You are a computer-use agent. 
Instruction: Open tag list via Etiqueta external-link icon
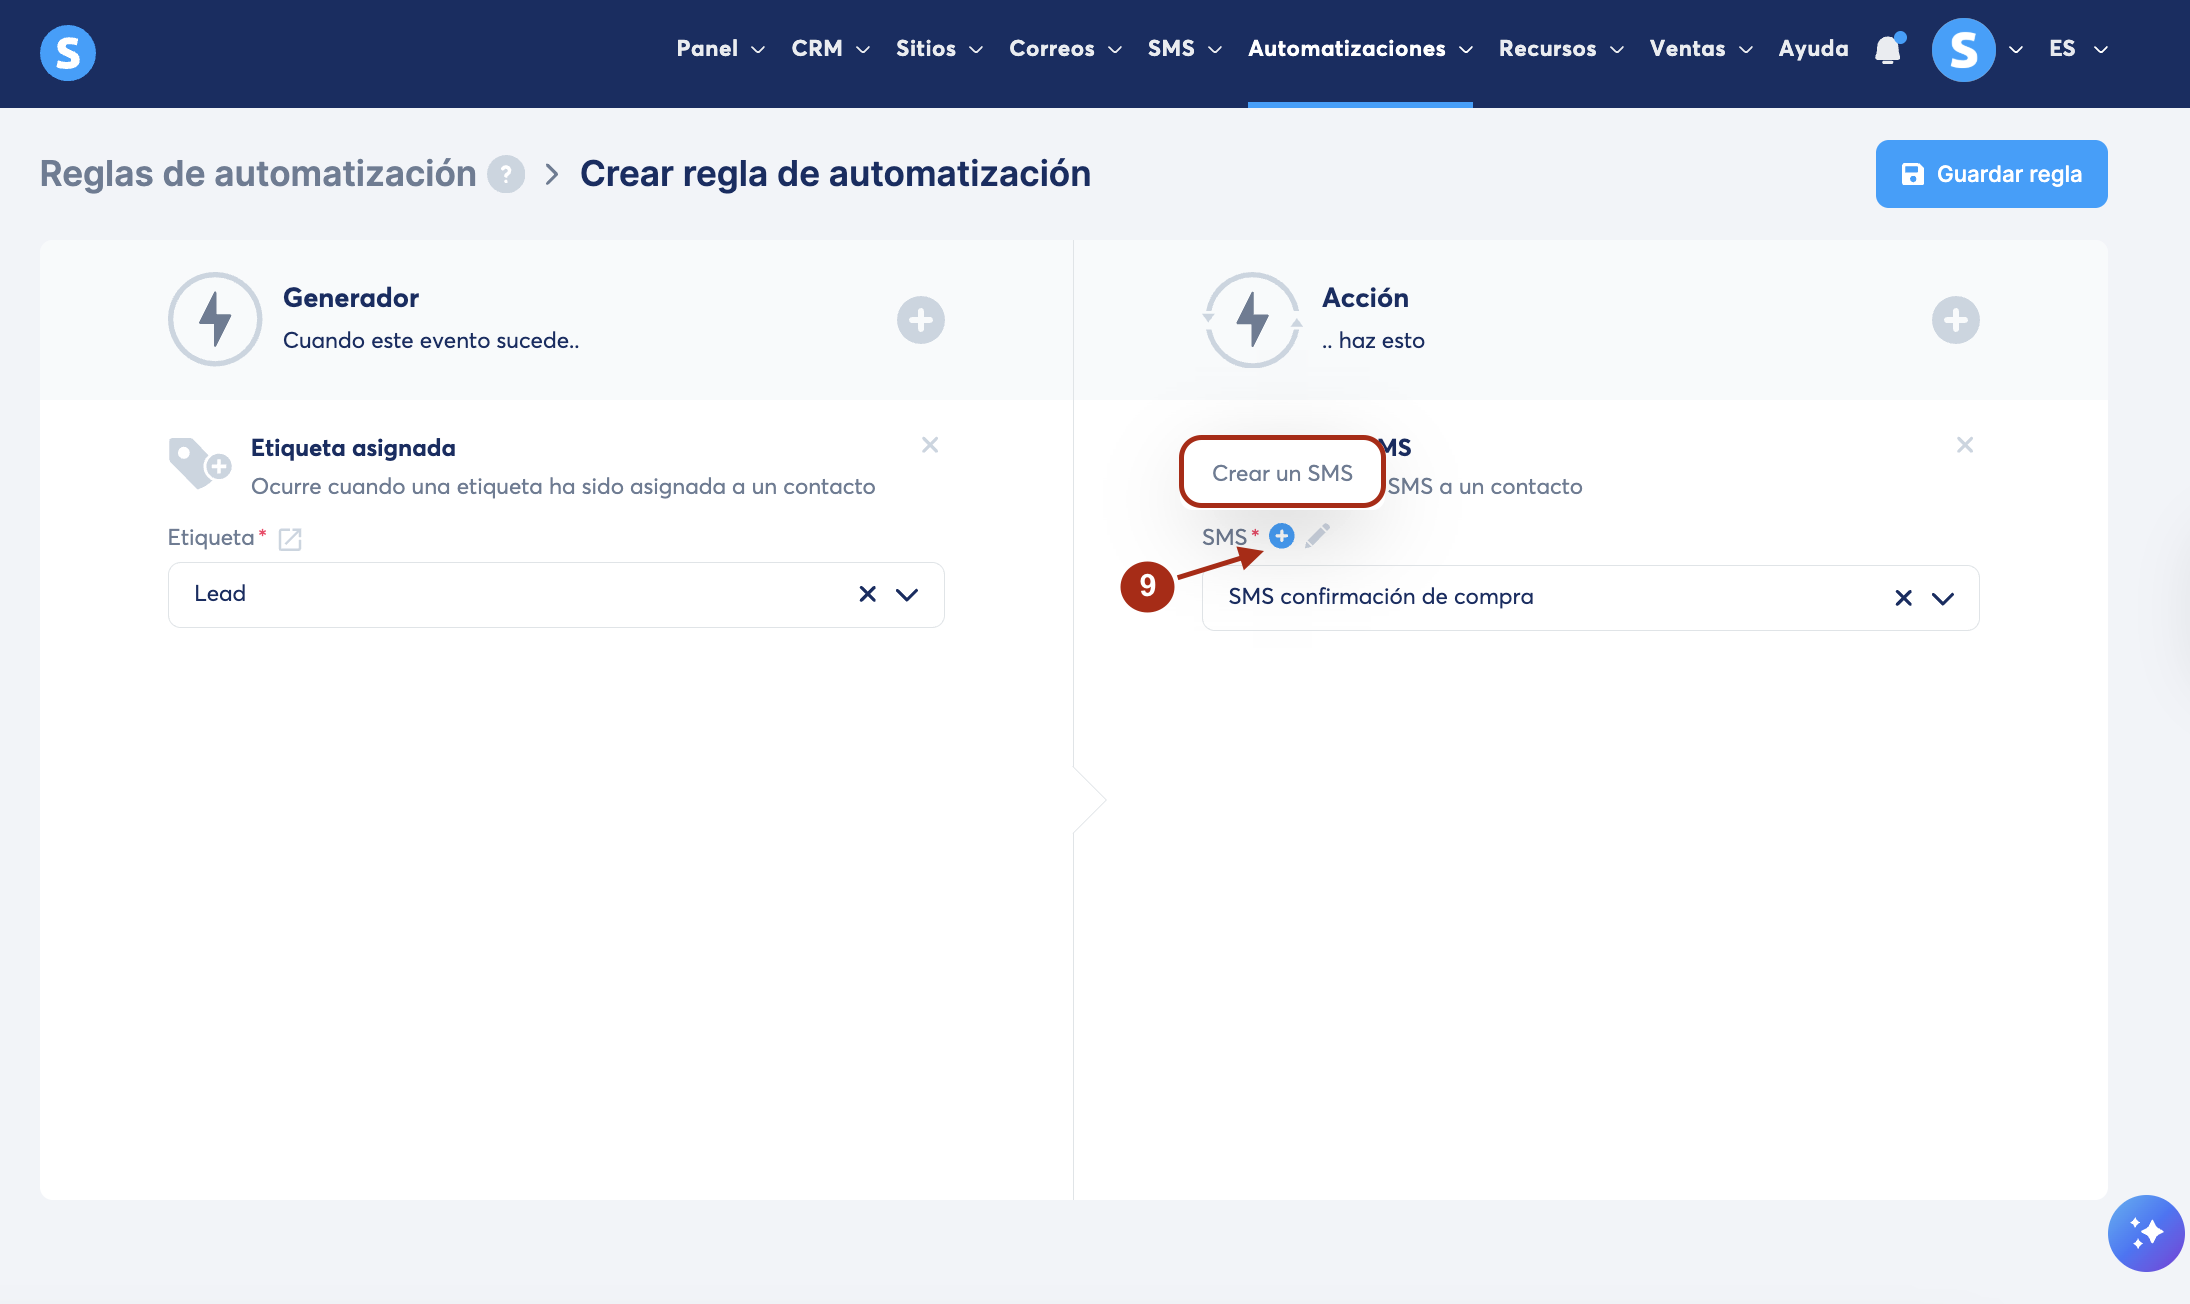(290, 539)
